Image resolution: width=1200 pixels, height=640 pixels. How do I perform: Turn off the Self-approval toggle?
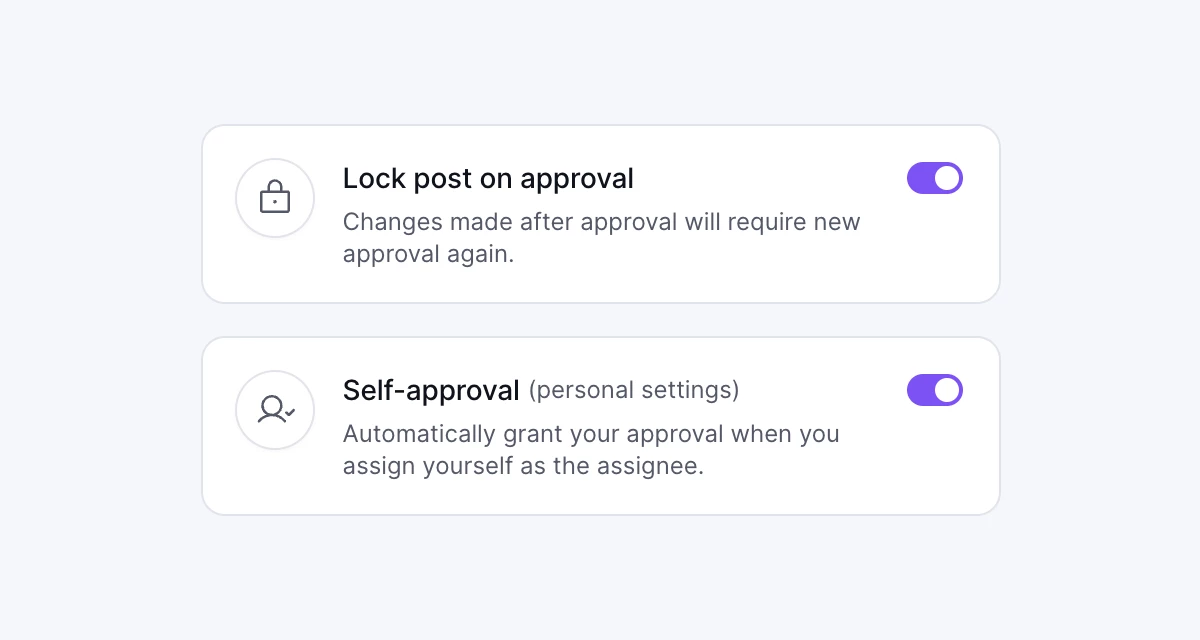coord(934,390)
